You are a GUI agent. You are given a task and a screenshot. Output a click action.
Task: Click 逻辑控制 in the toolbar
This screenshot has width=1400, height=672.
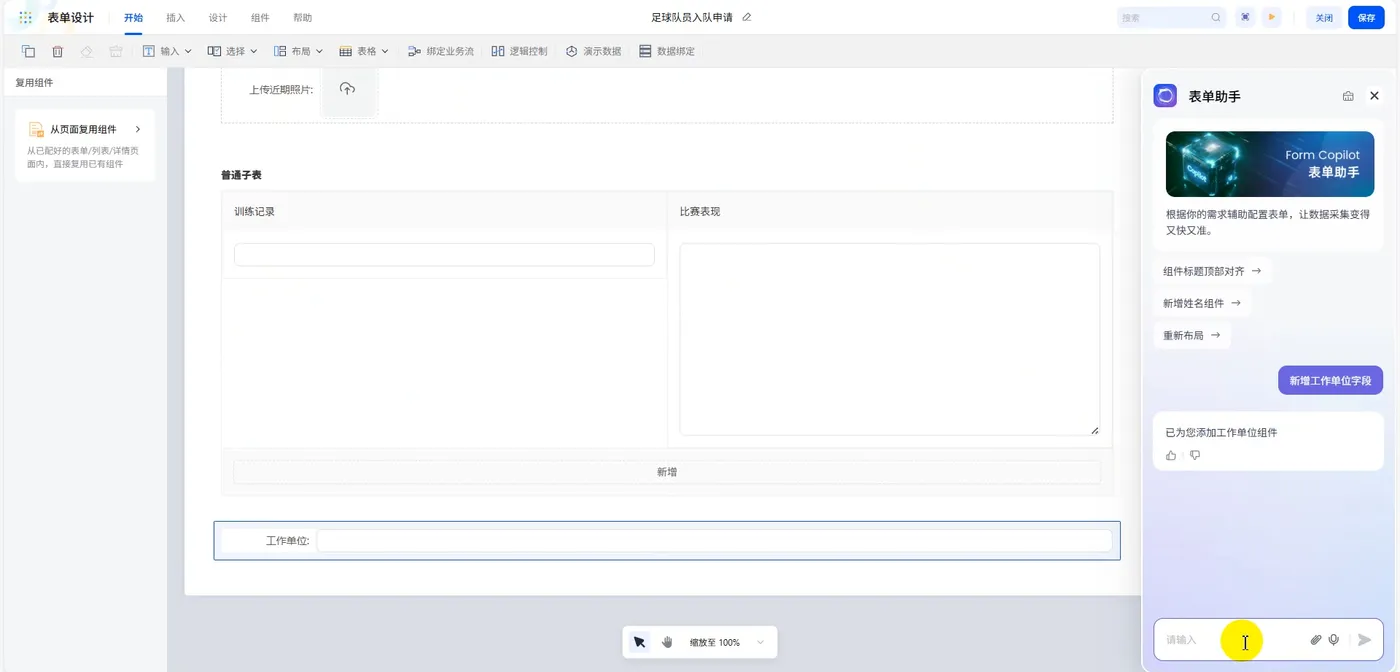click(519, 51)
